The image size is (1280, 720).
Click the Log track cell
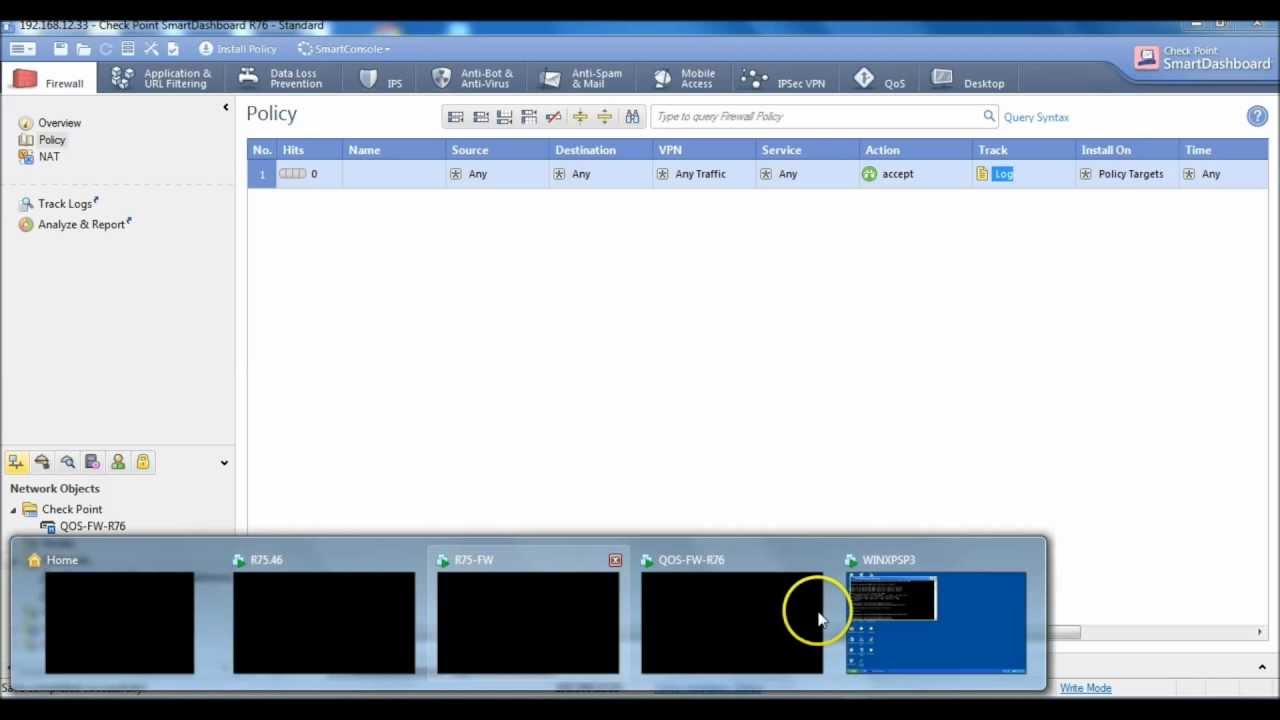pos(1024,174)
